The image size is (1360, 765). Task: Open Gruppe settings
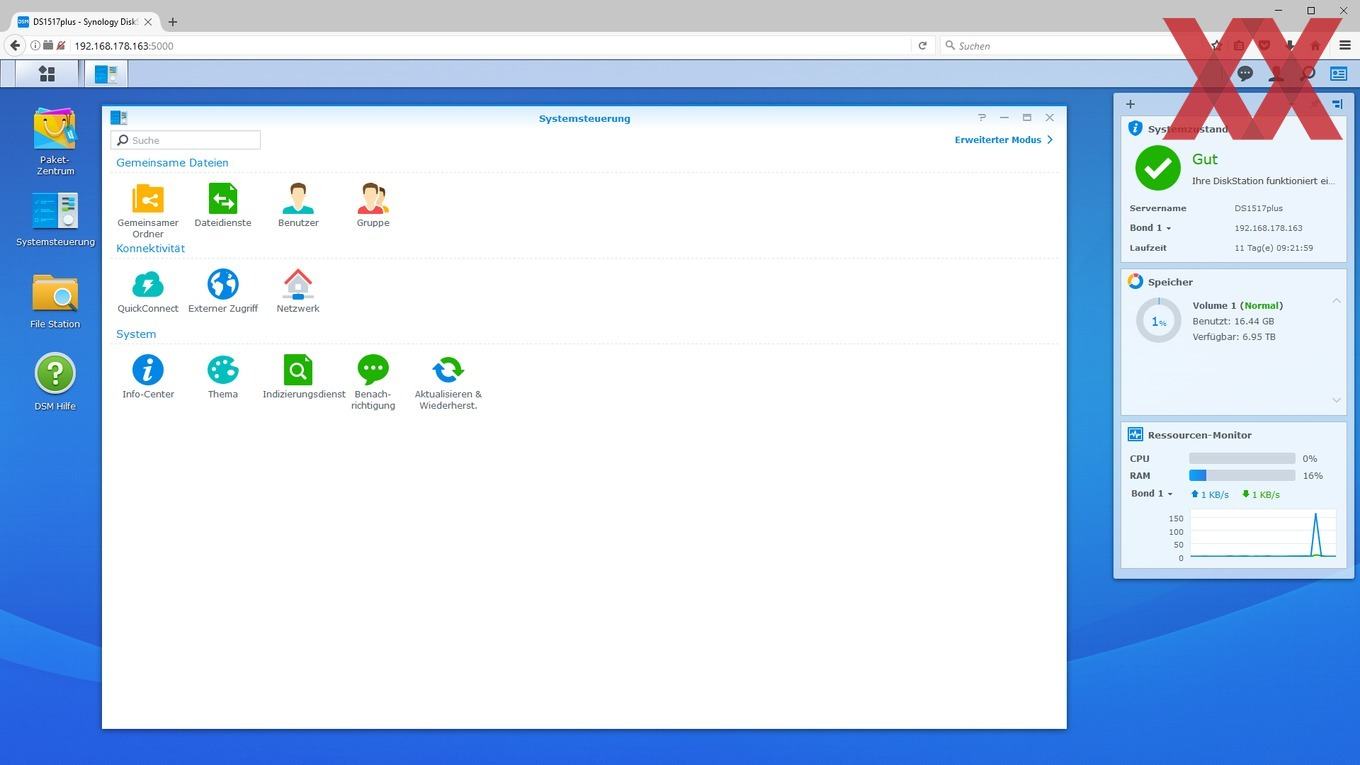(x=373, y=206)
